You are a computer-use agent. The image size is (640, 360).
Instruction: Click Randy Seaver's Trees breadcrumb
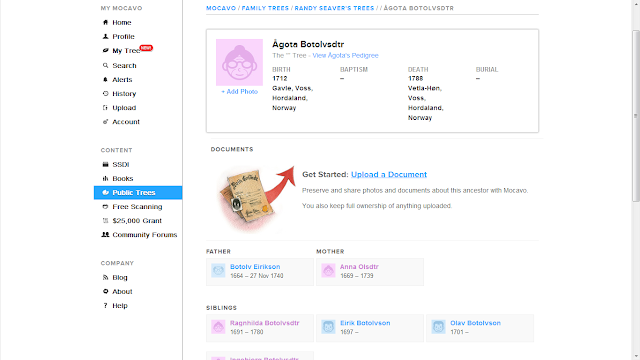click(x=334, y=8)
